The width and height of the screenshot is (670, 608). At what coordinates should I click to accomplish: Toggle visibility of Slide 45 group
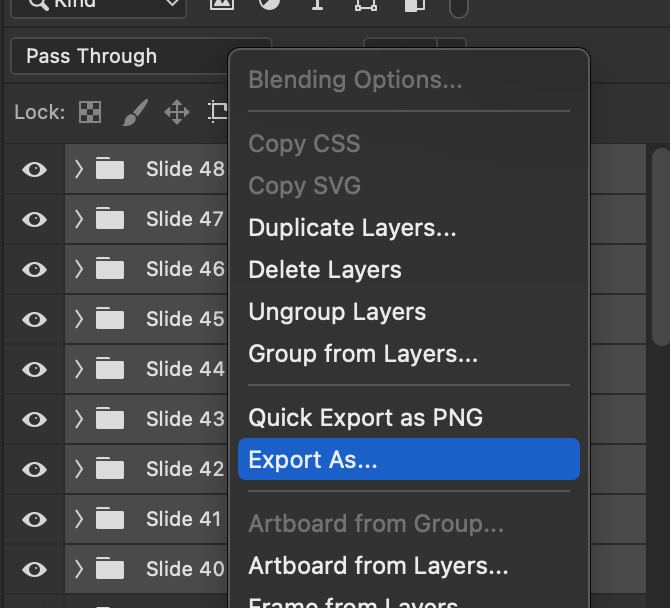(35, 319)
